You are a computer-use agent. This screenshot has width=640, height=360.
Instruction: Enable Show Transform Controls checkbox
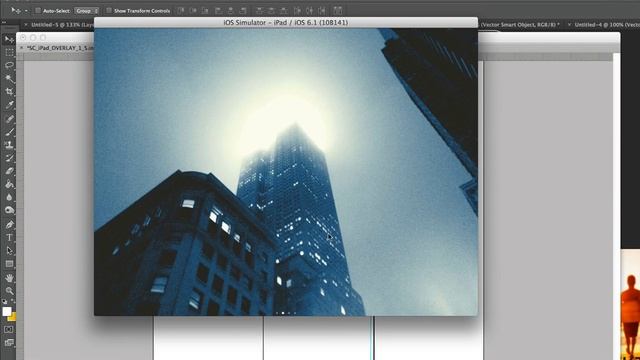coord(109,11)
